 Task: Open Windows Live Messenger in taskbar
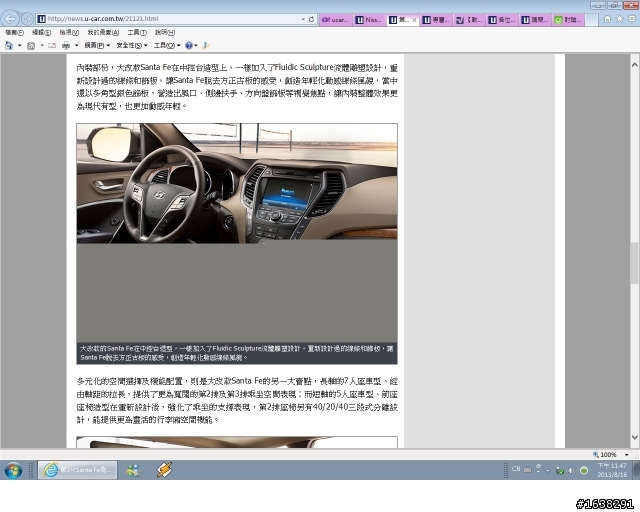133,470
